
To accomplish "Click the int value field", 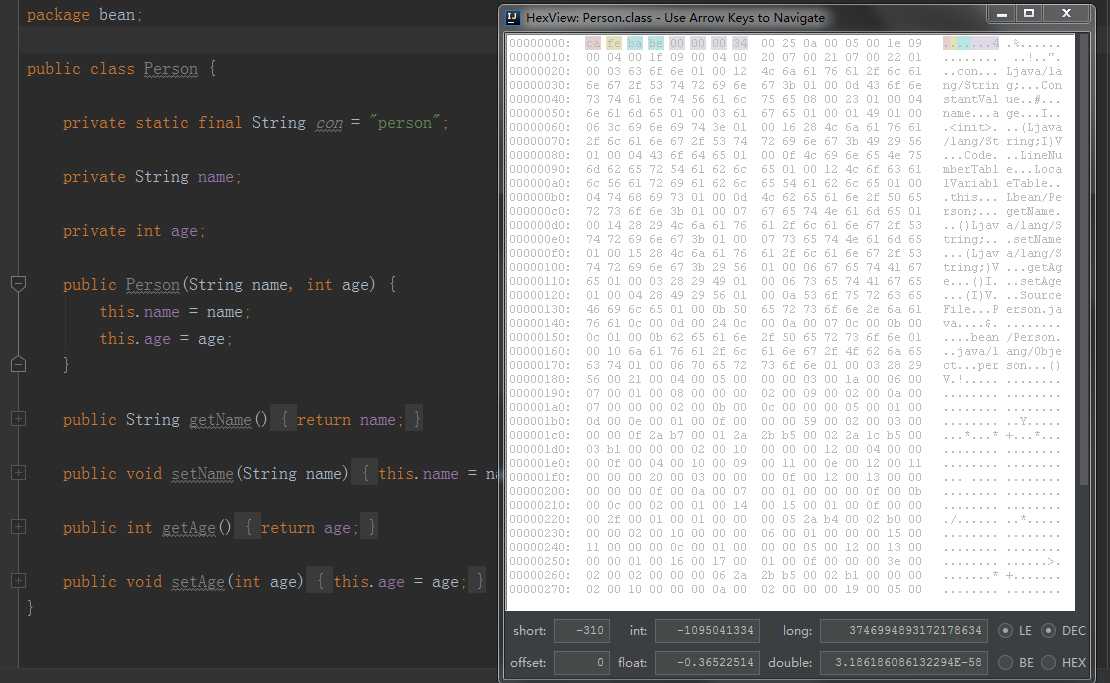I will click(707, 631).
